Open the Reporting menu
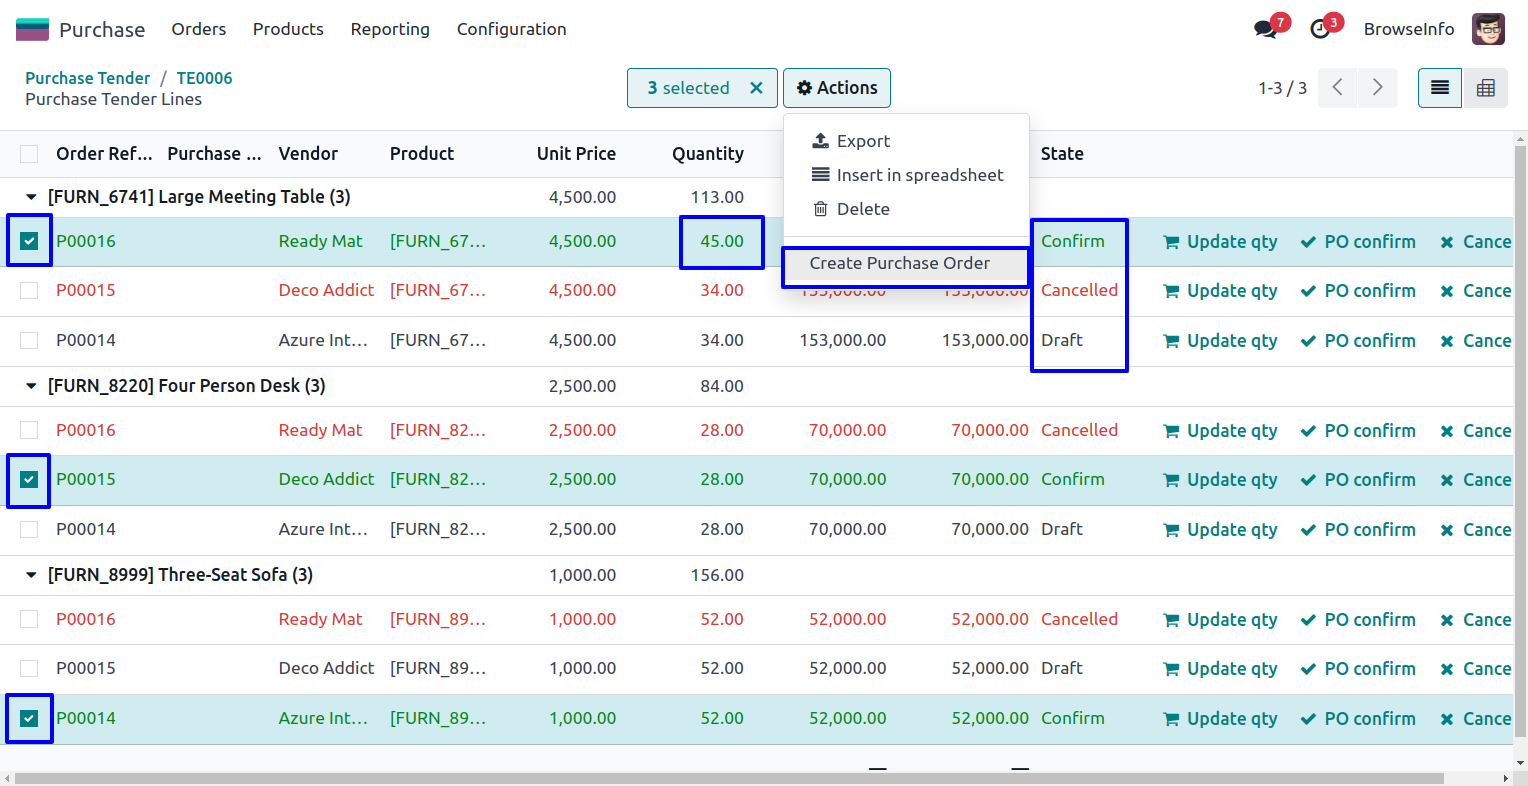This screenshot has width=1528, height=786. (x=390, y=29)
